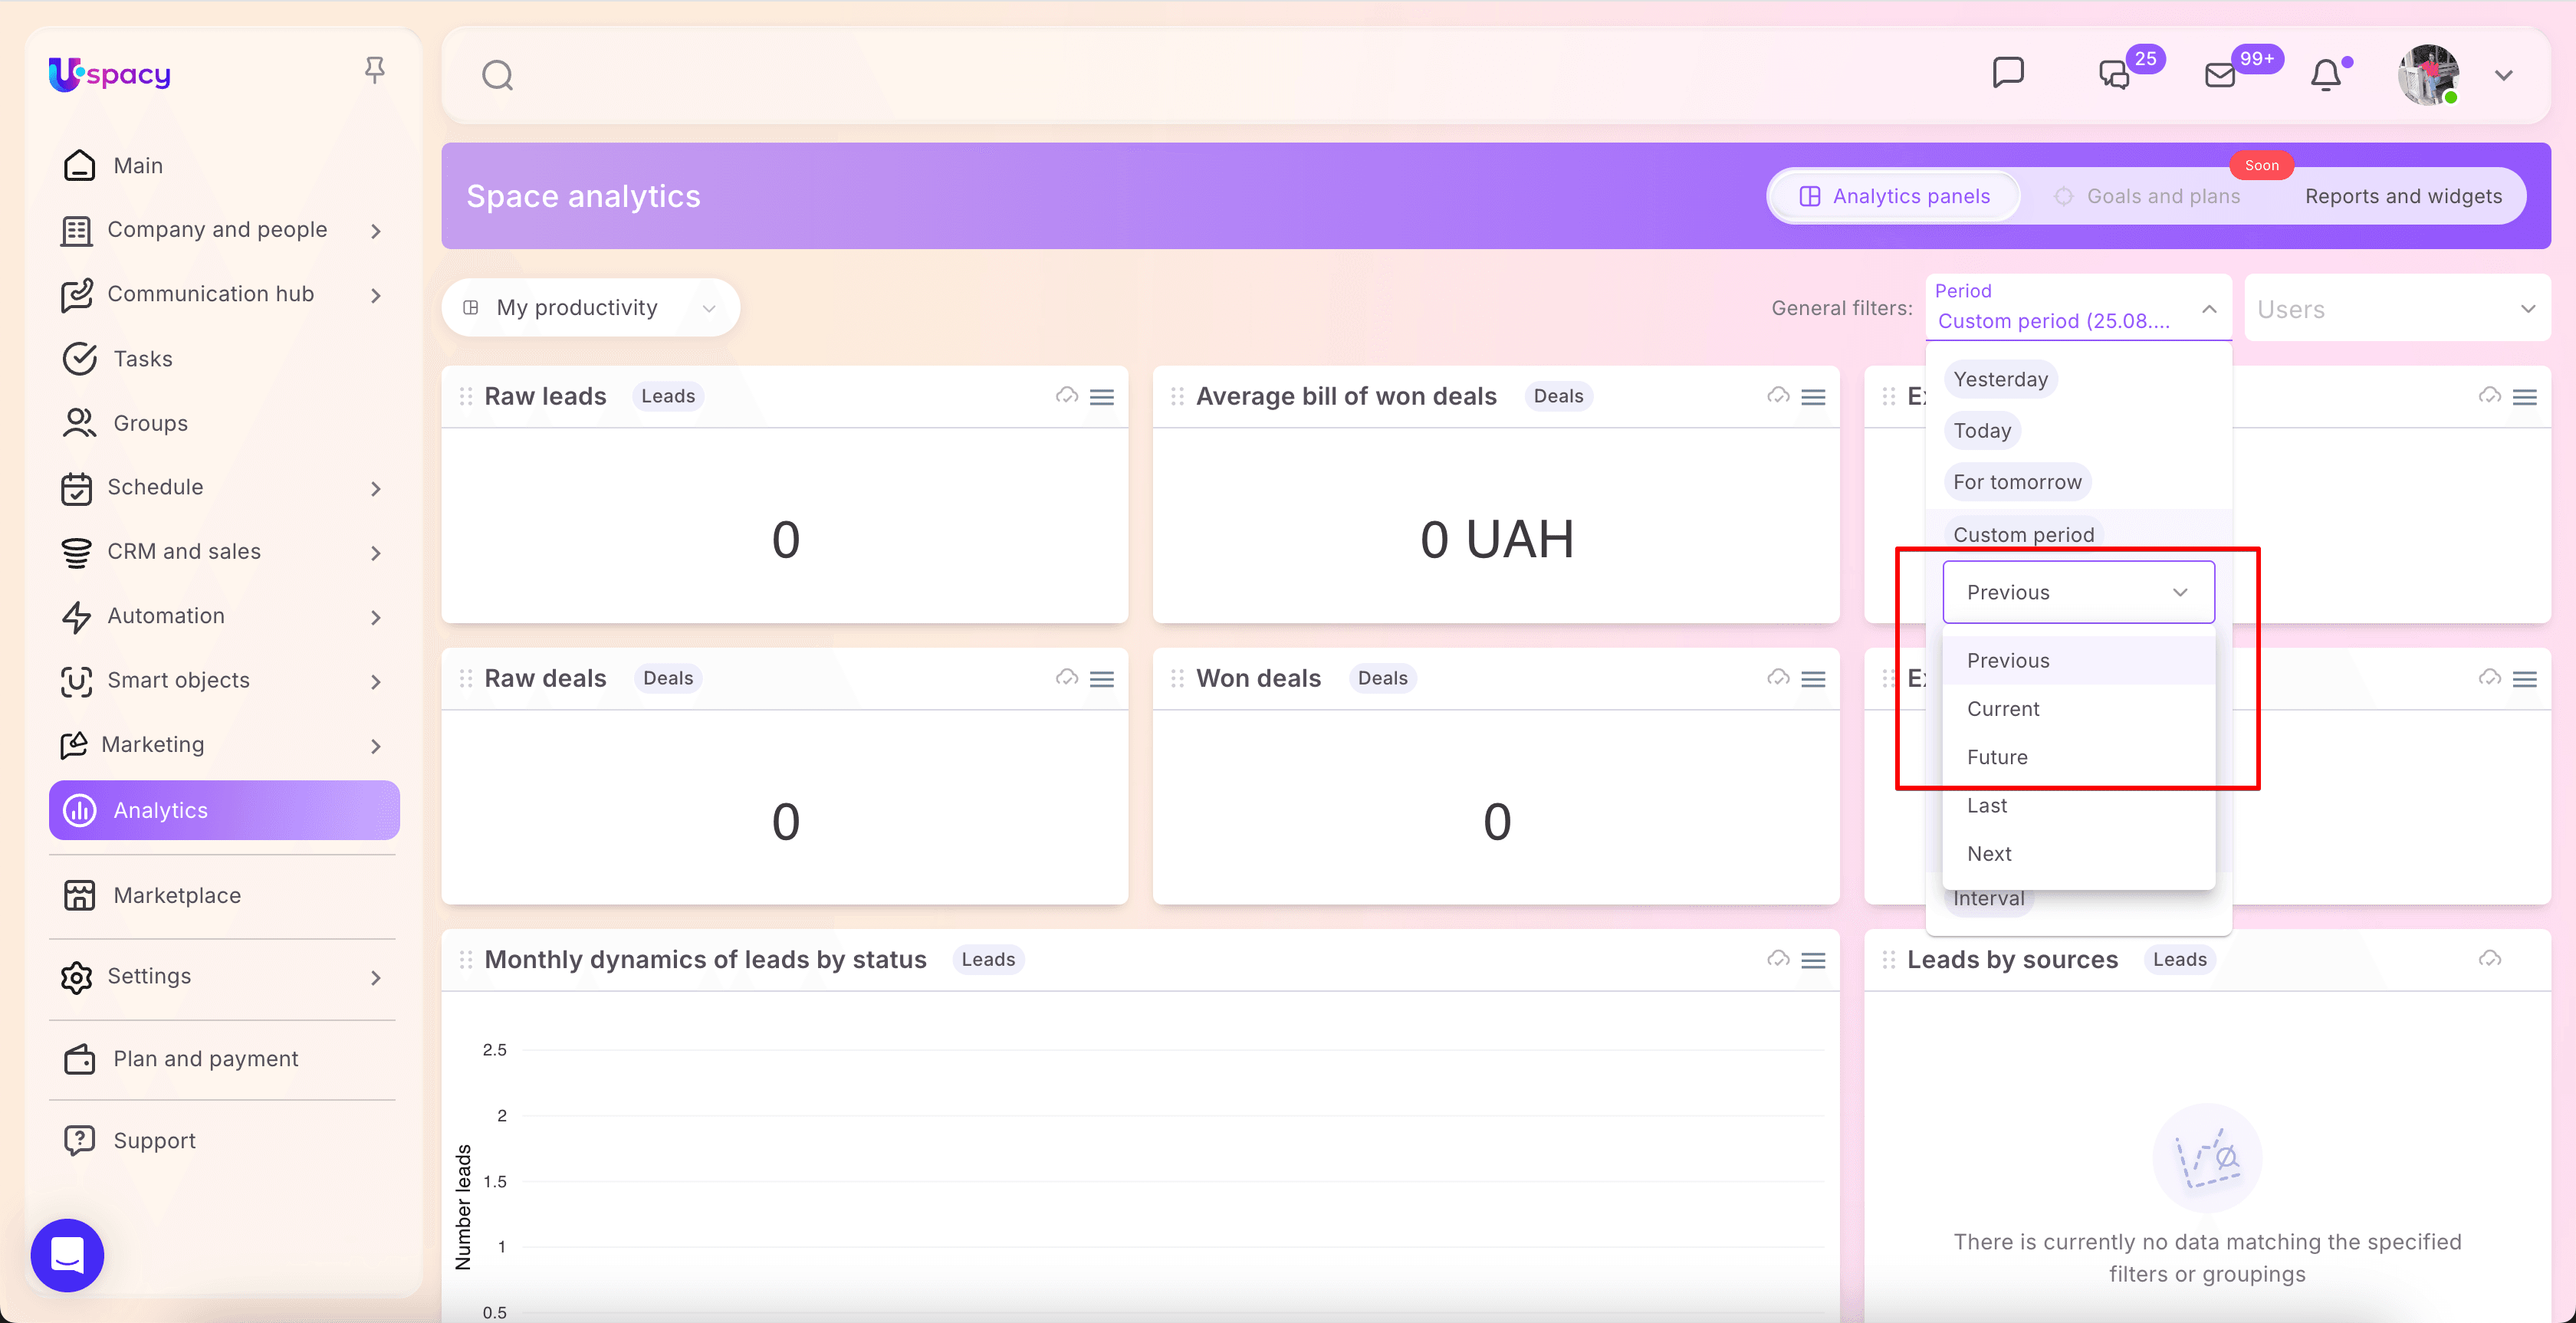Image resolution: width=2576 pixels, height=1323 pixels.
Task: Choose the Custom period chip
Action: [x=2023, y=534]
